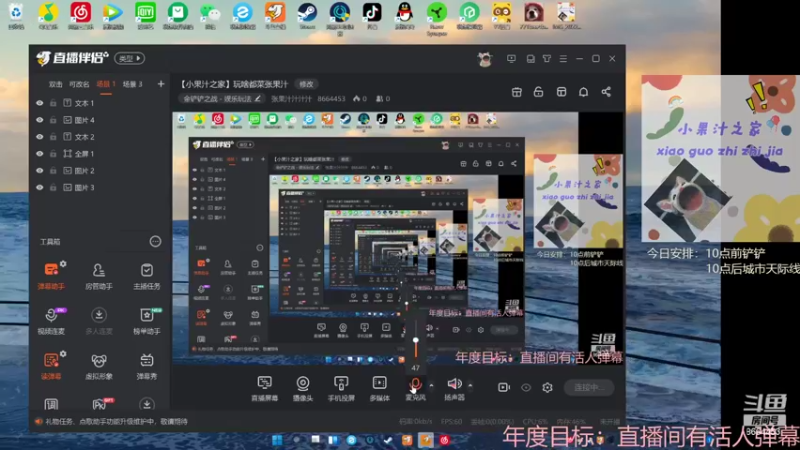Open 主播任务 in the toolbox
Viewport: 800px width, 450px height.
146,276
